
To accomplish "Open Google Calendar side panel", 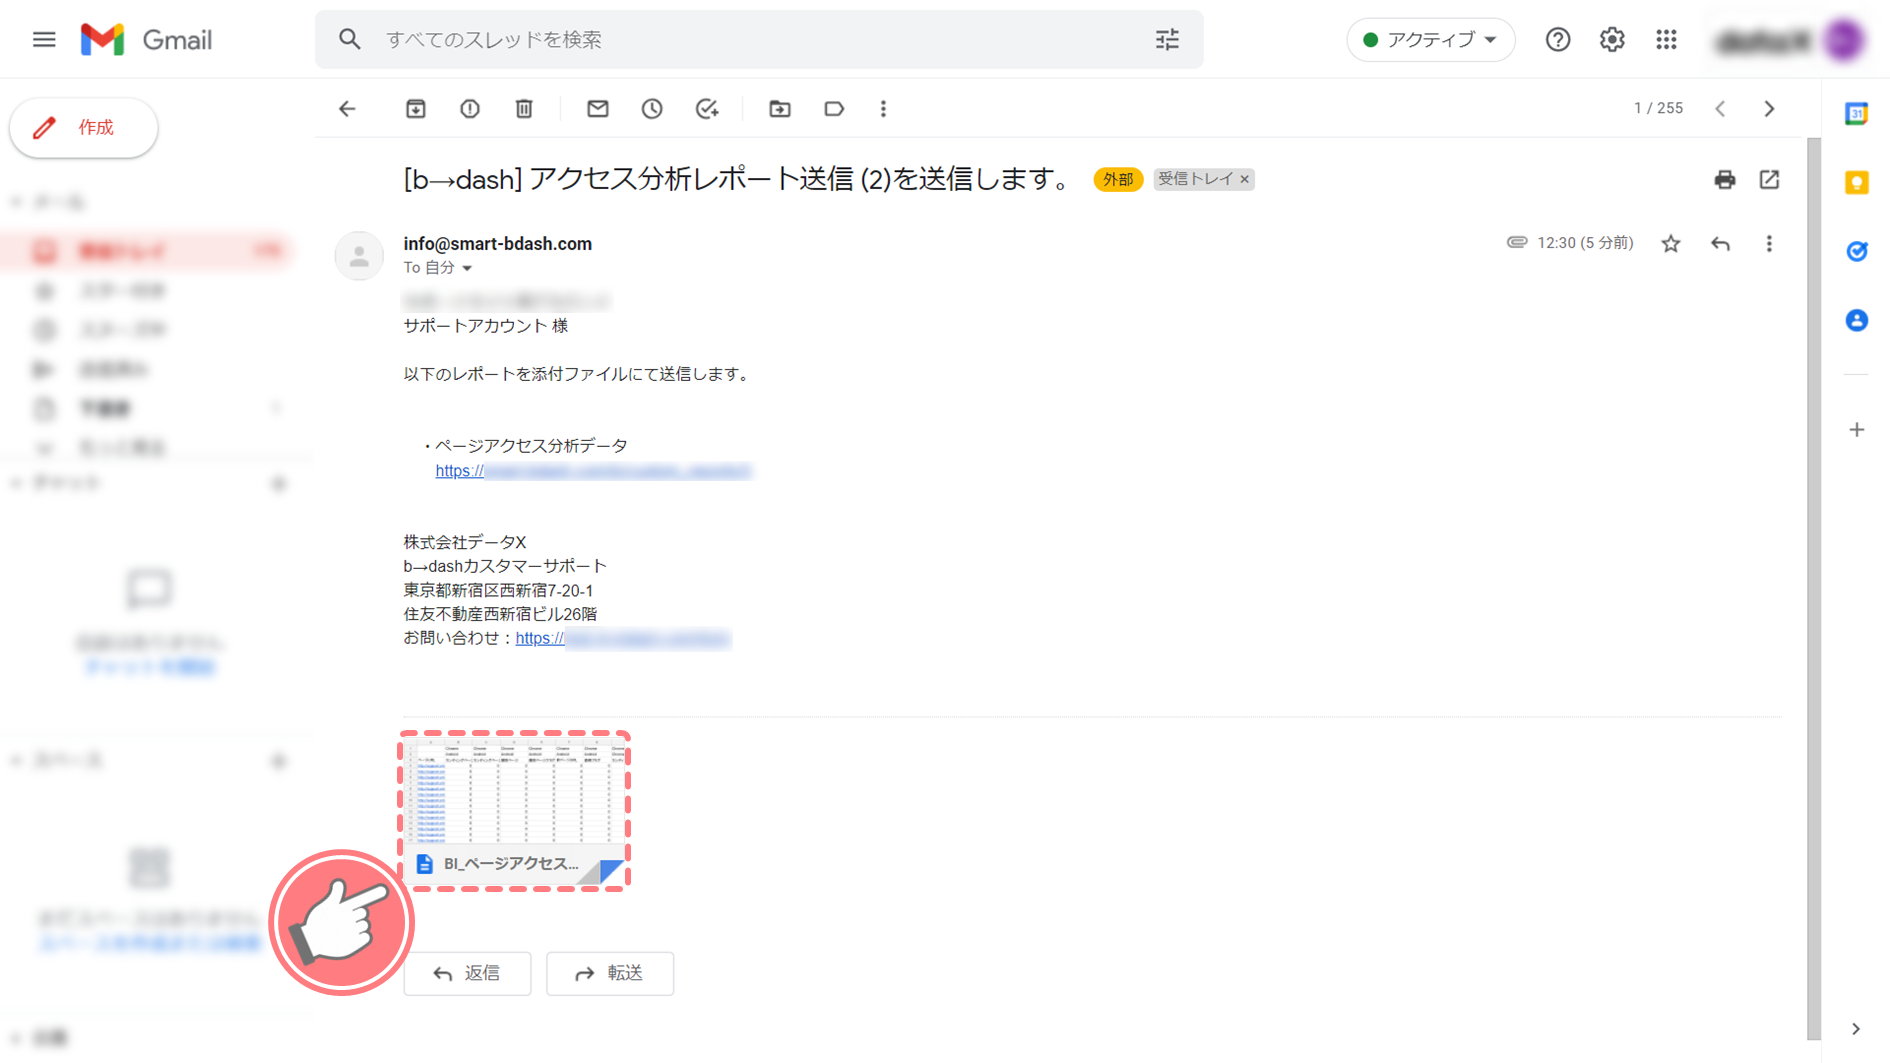I will point(1856,113).
